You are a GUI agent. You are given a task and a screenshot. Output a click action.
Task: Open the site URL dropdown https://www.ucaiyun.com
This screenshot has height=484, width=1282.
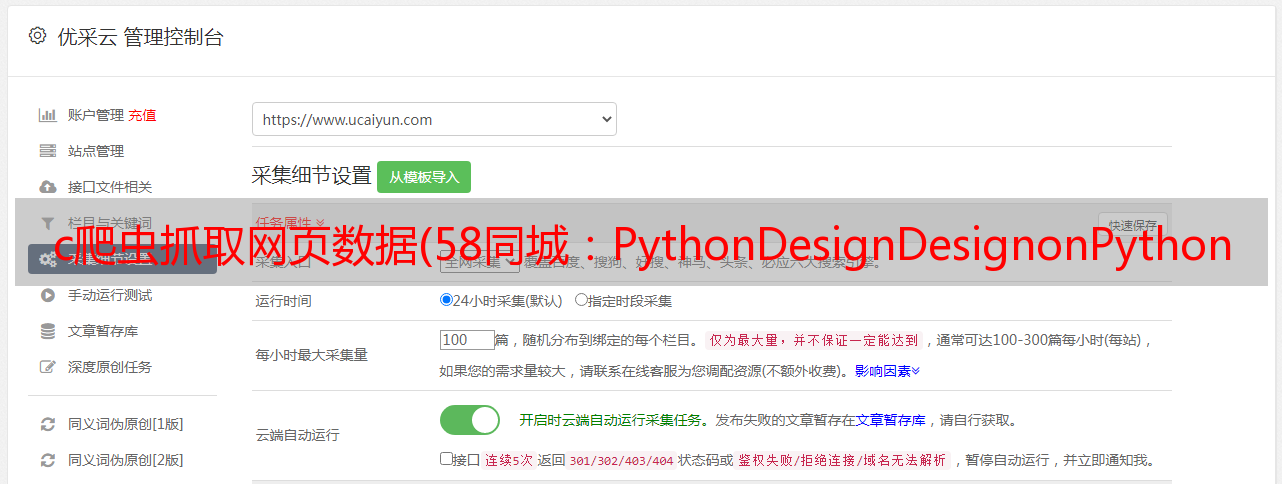pyautogui.click(x=434, y=119)
